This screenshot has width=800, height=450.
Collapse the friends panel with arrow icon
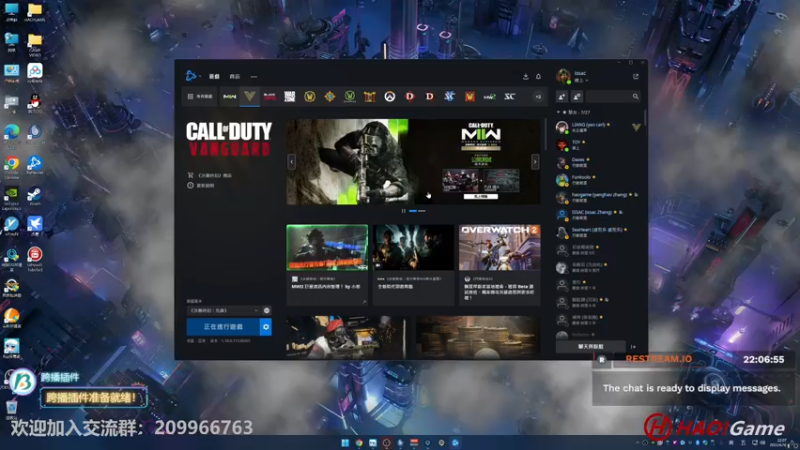[x=634, y=347]
